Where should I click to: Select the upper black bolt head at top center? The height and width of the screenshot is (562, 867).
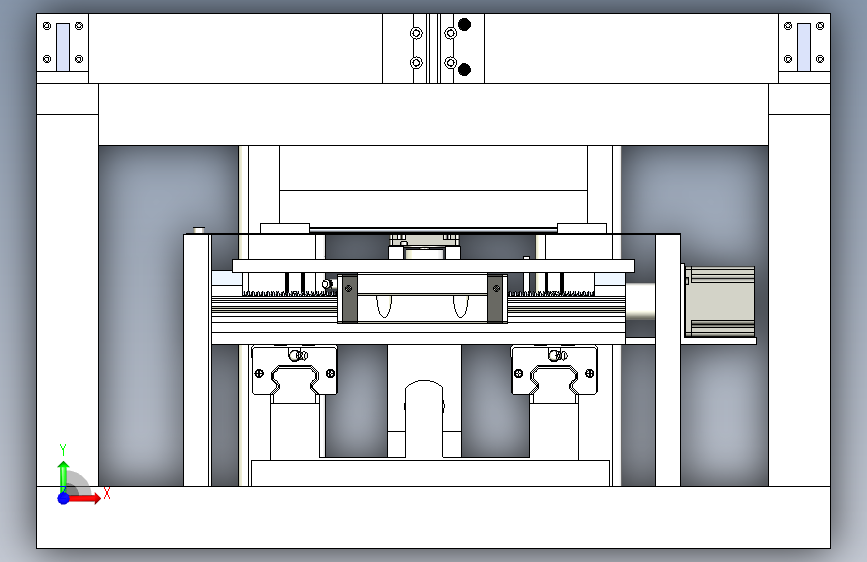464,24
